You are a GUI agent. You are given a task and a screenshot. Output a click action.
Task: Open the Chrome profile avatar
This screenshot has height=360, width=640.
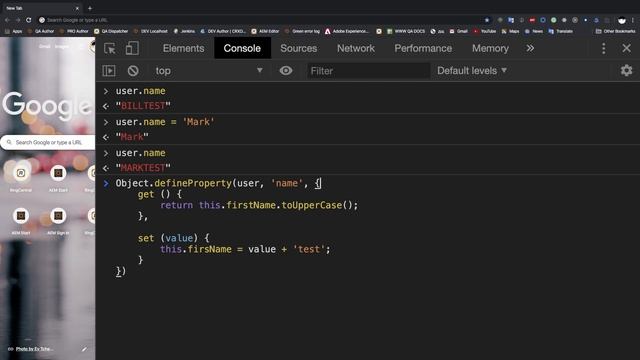(621, 20)
